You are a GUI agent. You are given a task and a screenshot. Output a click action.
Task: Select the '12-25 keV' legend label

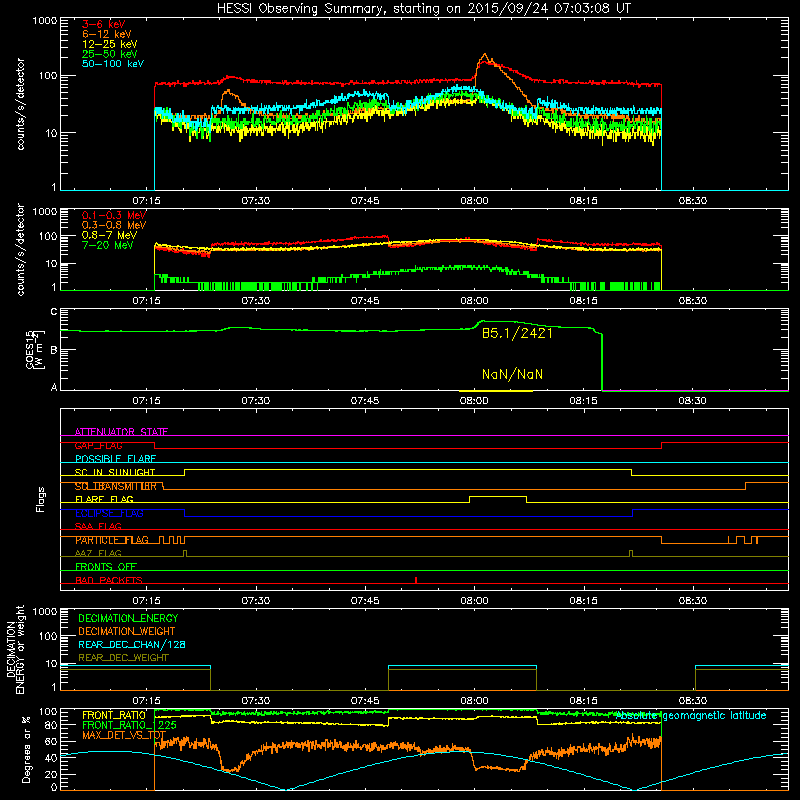click(x=110, y=44)
